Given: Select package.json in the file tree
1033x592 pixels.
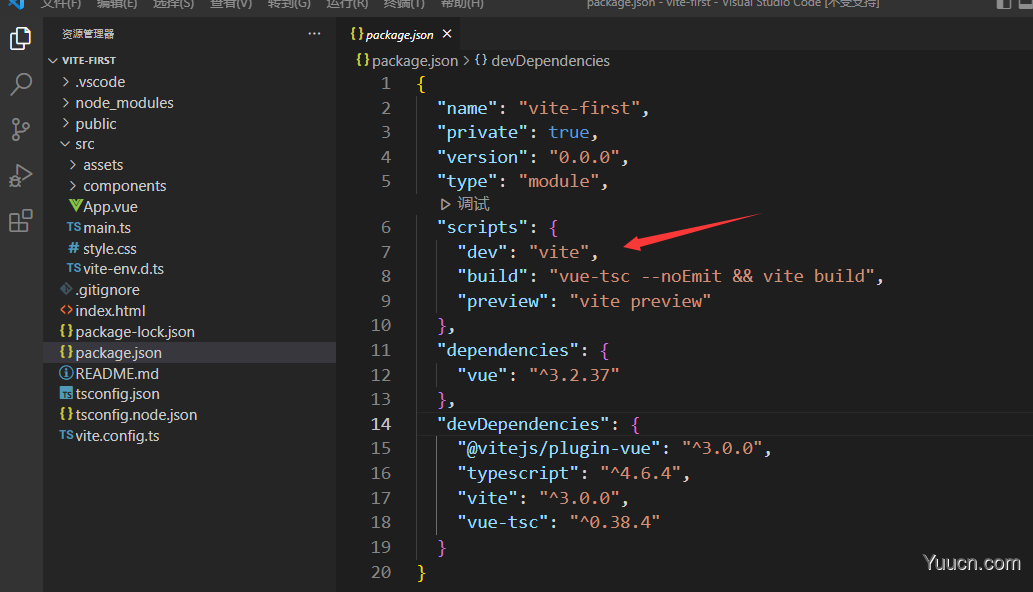Looking at the screenshot, I should pos(119,353).
